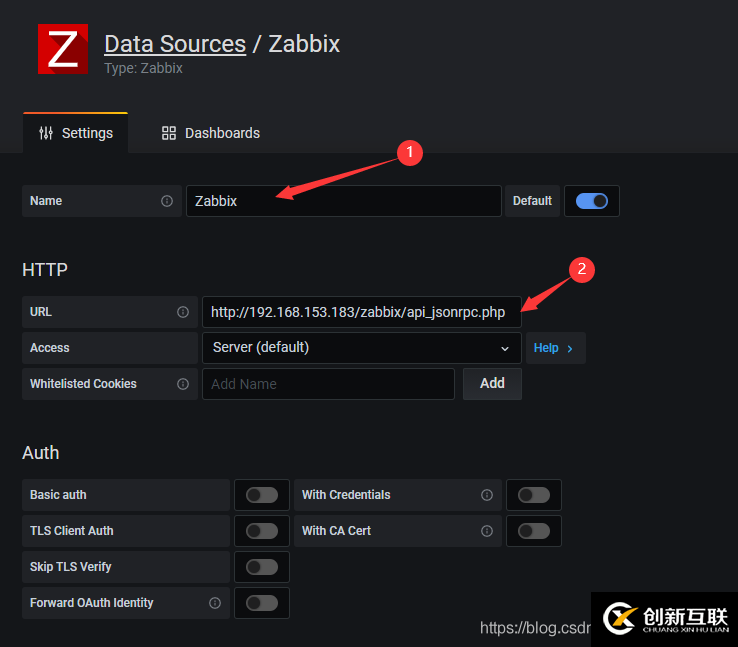Open the Access dropdown showing Server (default)
738x647 pixels.
click(x=361, y=348)
